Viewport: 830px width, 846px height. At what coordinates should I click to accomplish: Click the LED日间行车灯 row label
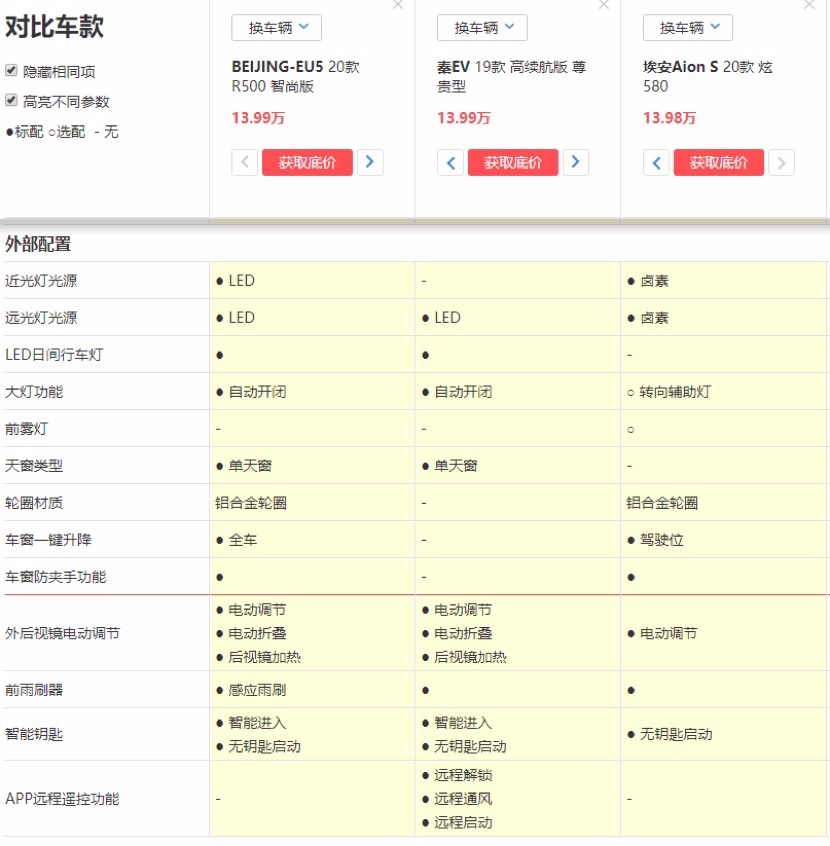point(54,354)
